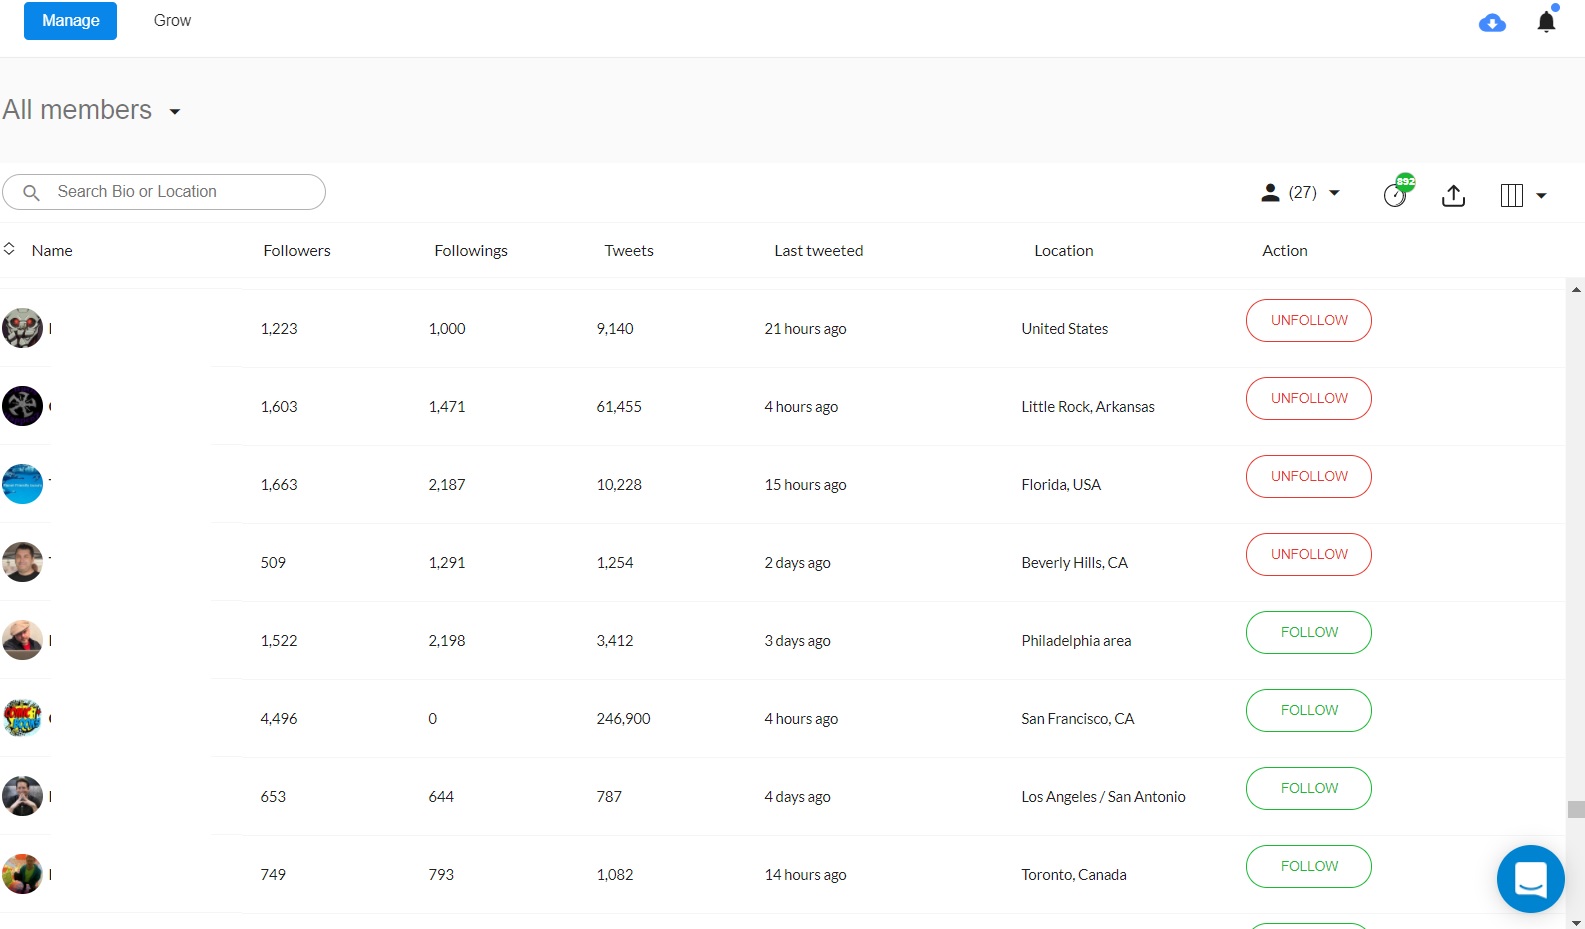Open the chat support bubble

[1530, 879]
